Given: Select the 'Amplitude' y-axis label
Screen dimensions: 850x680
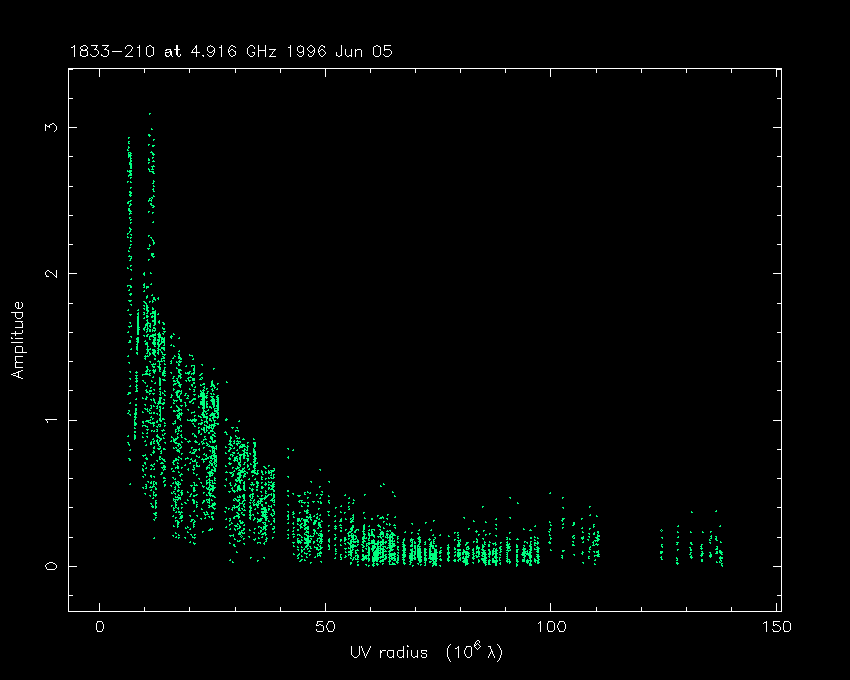Looking at the screenshot, I should tap(17, 340).
